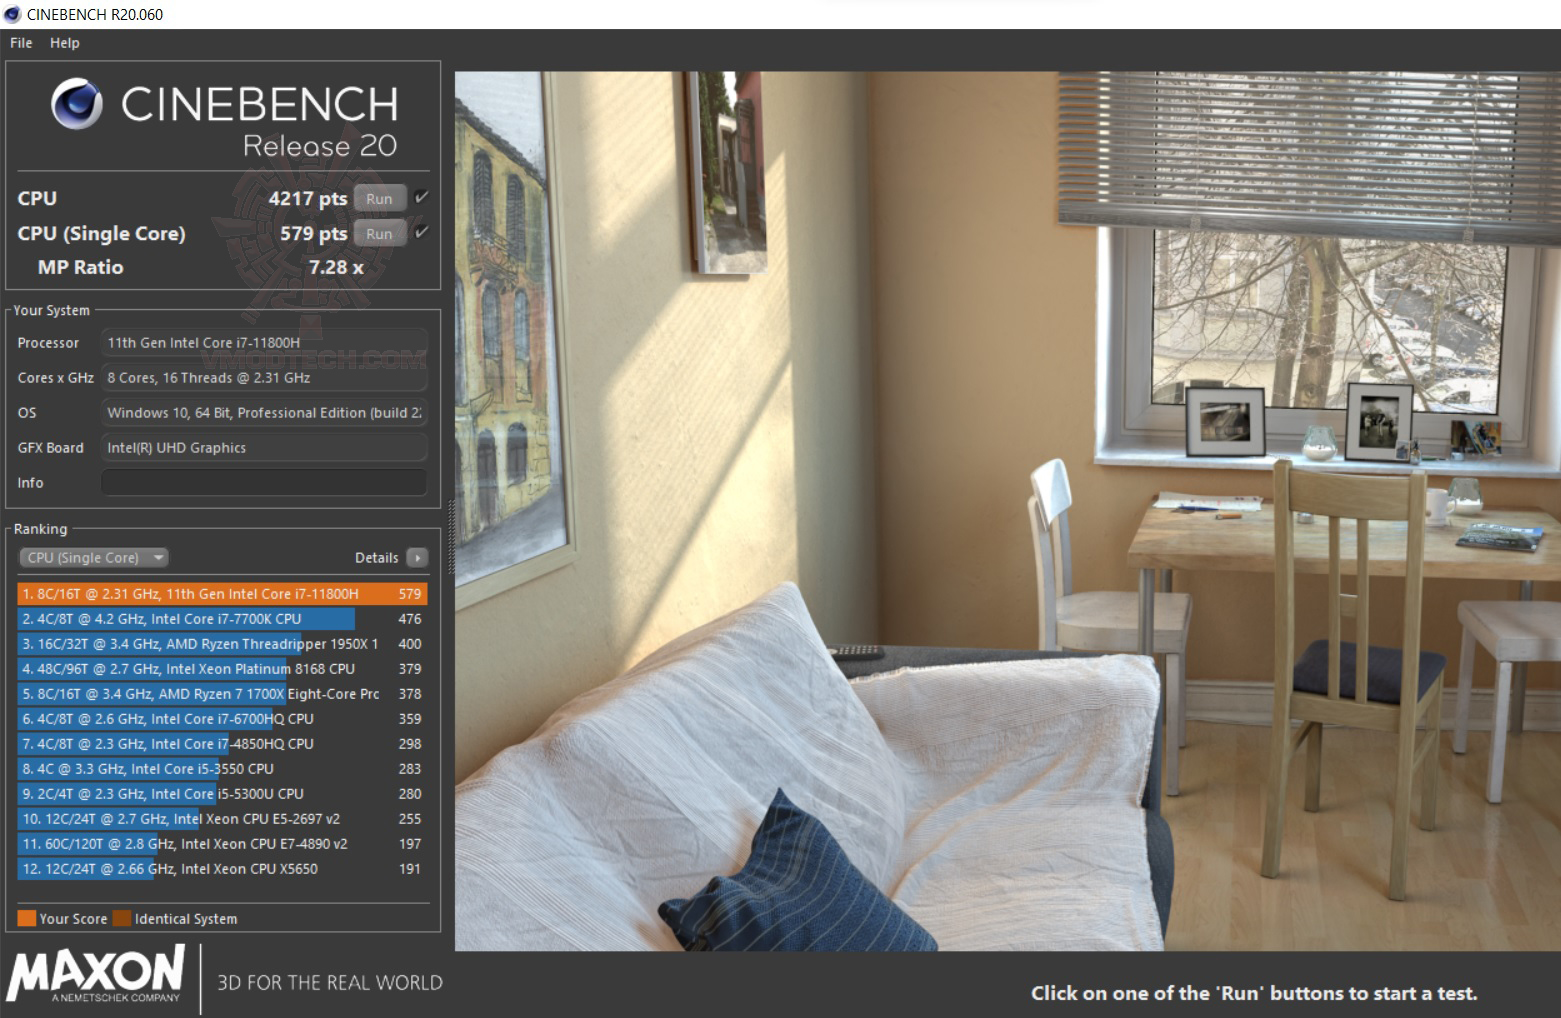Click the MAXON logo

tap(96, 974)
